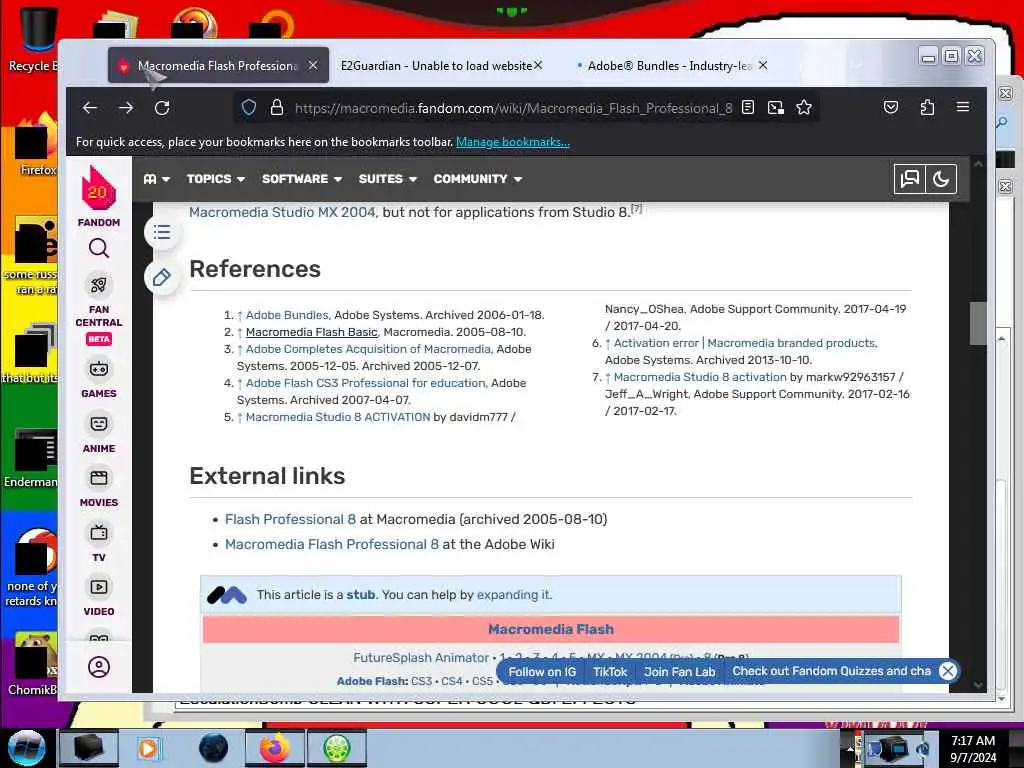Open Firefox icon in the taskbar
1024x768 pixels.
pos(275,748)
